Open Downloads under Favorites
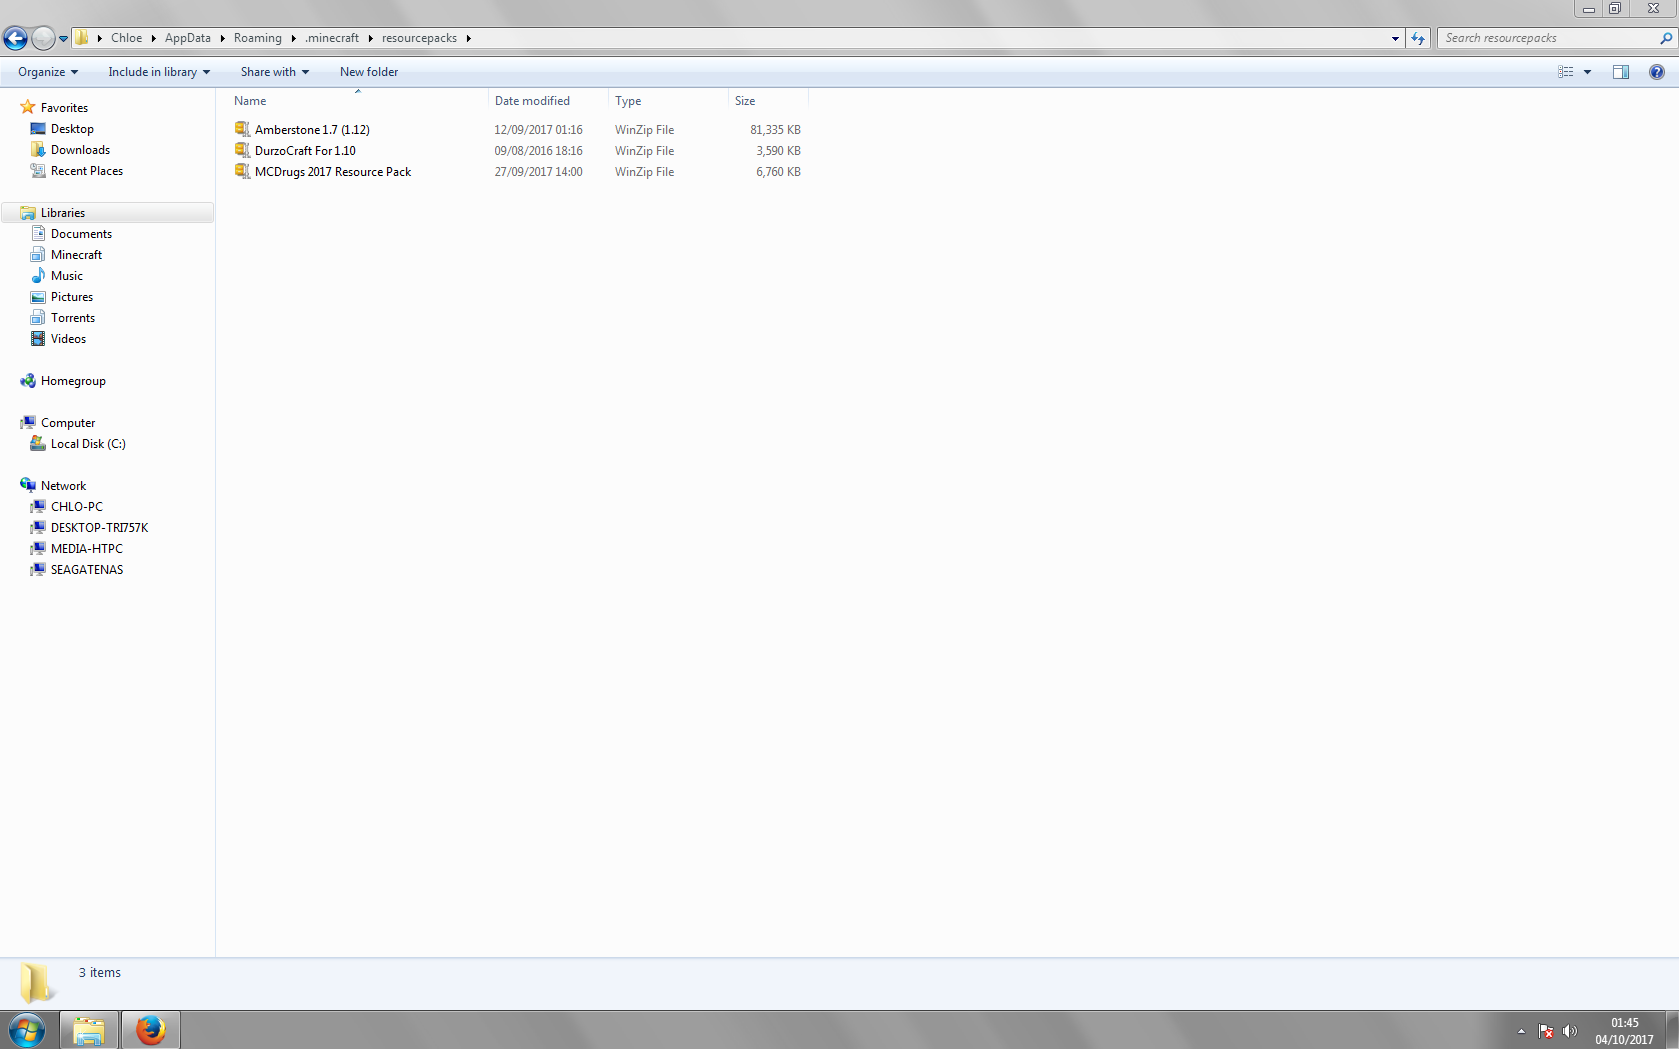Viewport: 1679px width, 1049px height. click(x=80, y=150)
